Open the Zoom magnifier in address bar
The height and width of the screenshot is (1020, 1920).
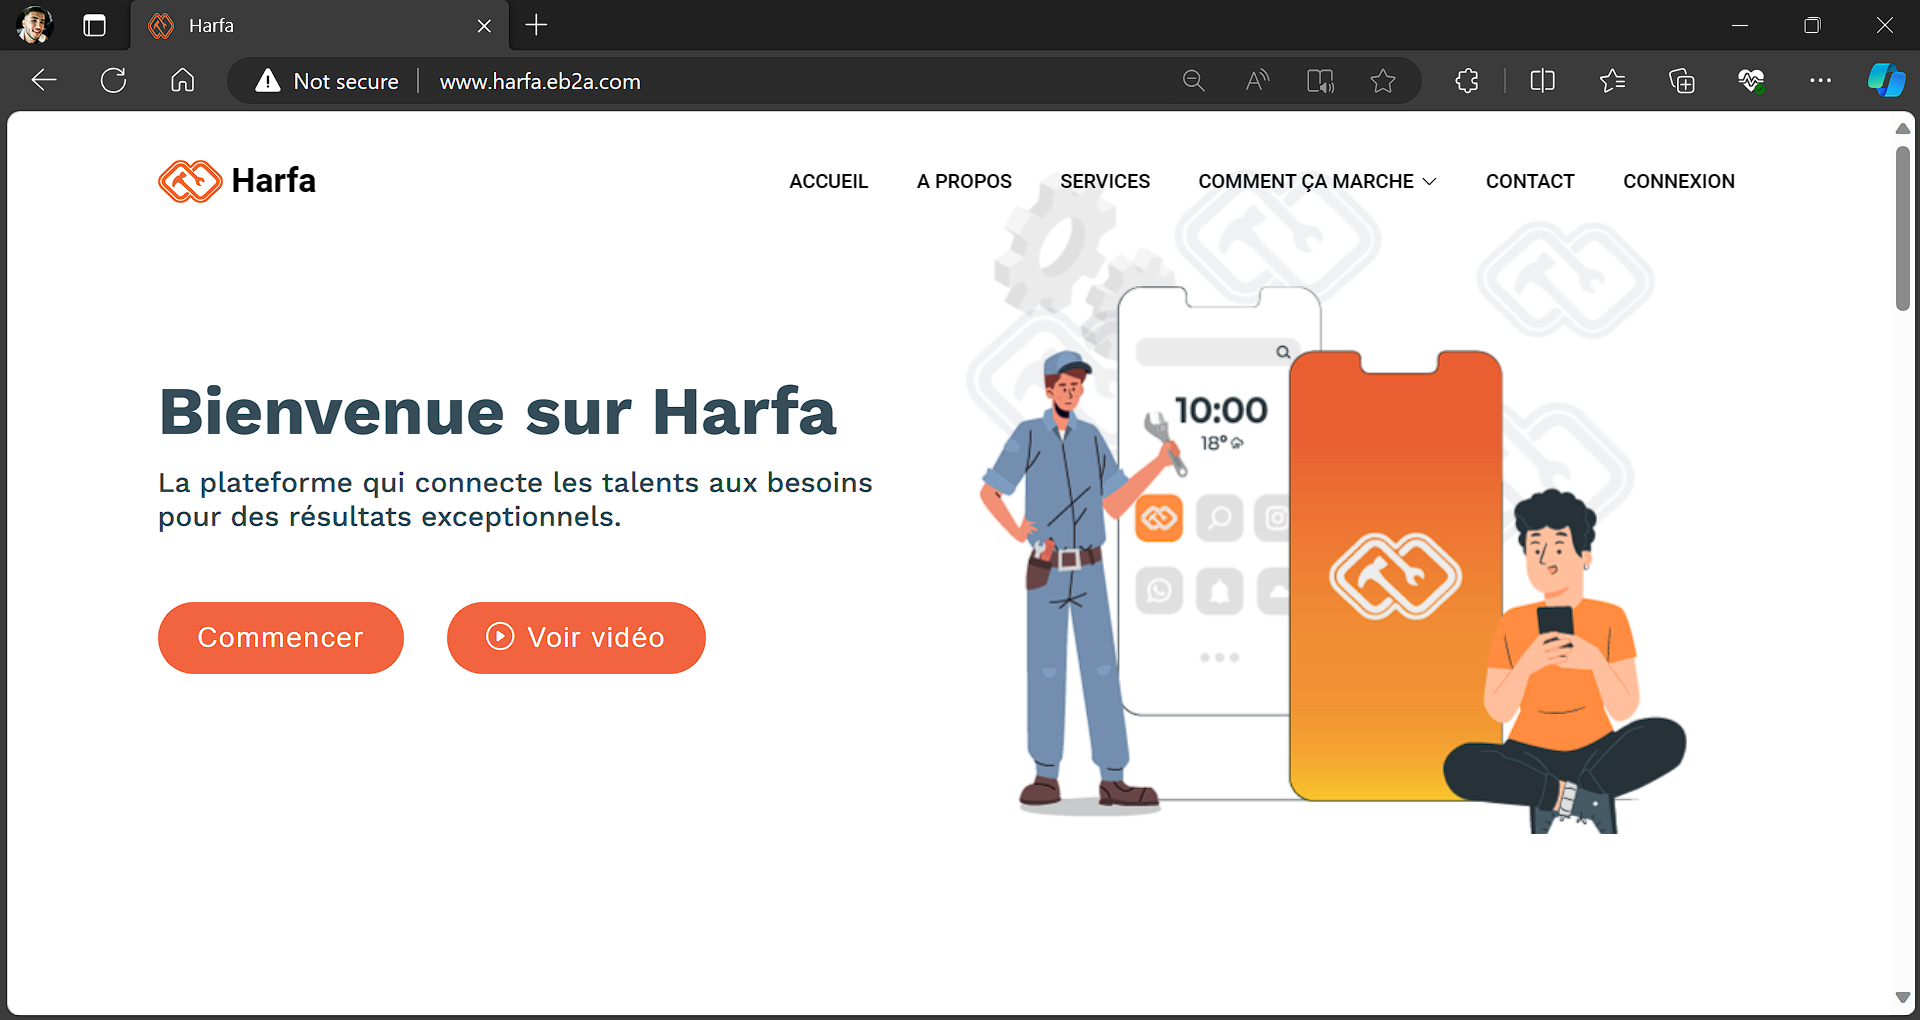pos(1193,81)
